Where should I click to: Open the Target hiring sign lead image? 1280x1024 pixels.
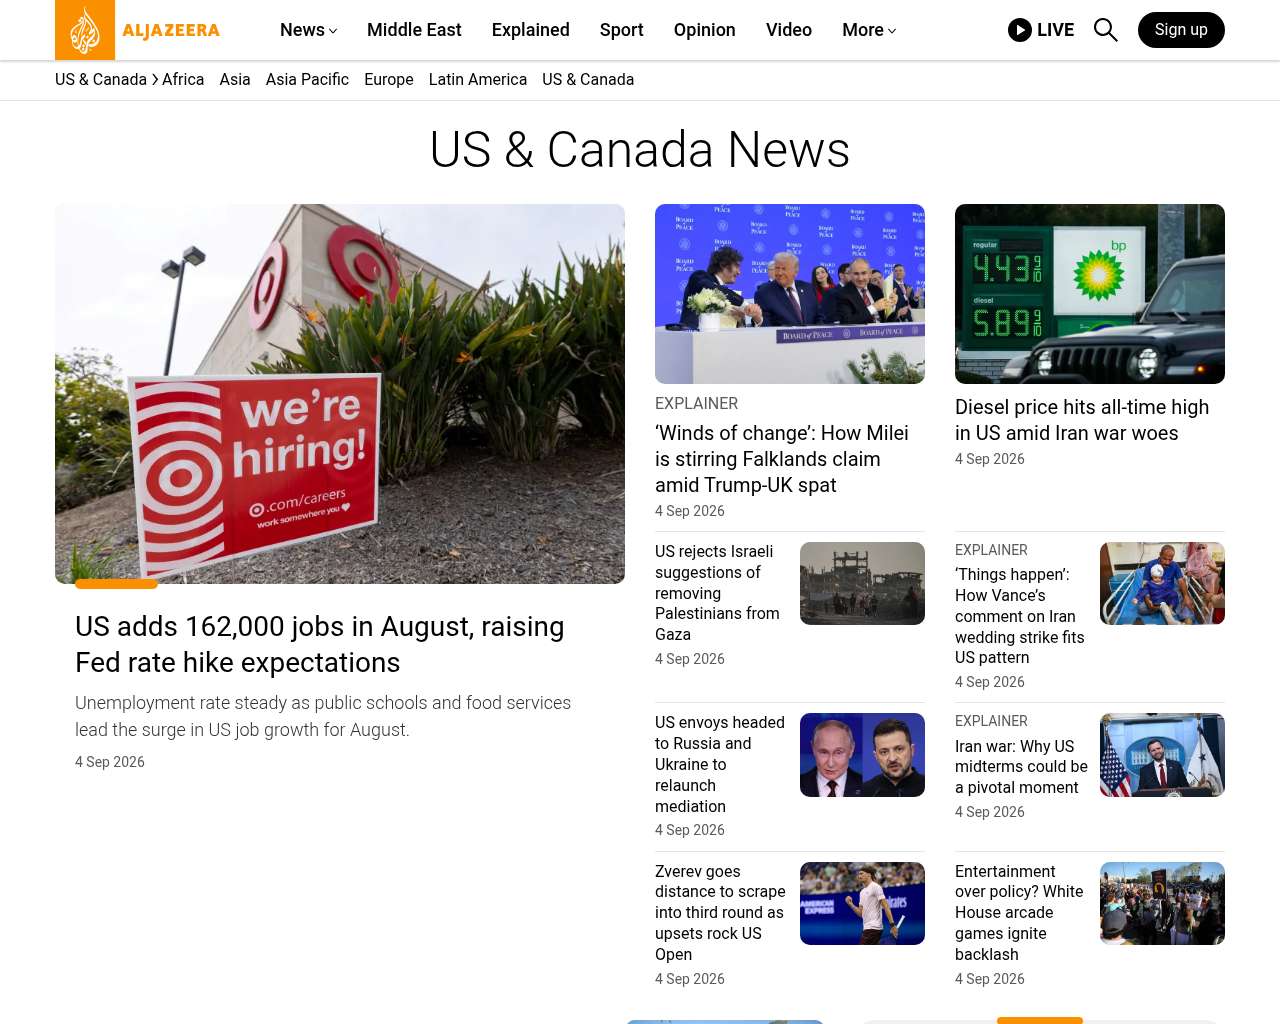click(x=340, y=394)
